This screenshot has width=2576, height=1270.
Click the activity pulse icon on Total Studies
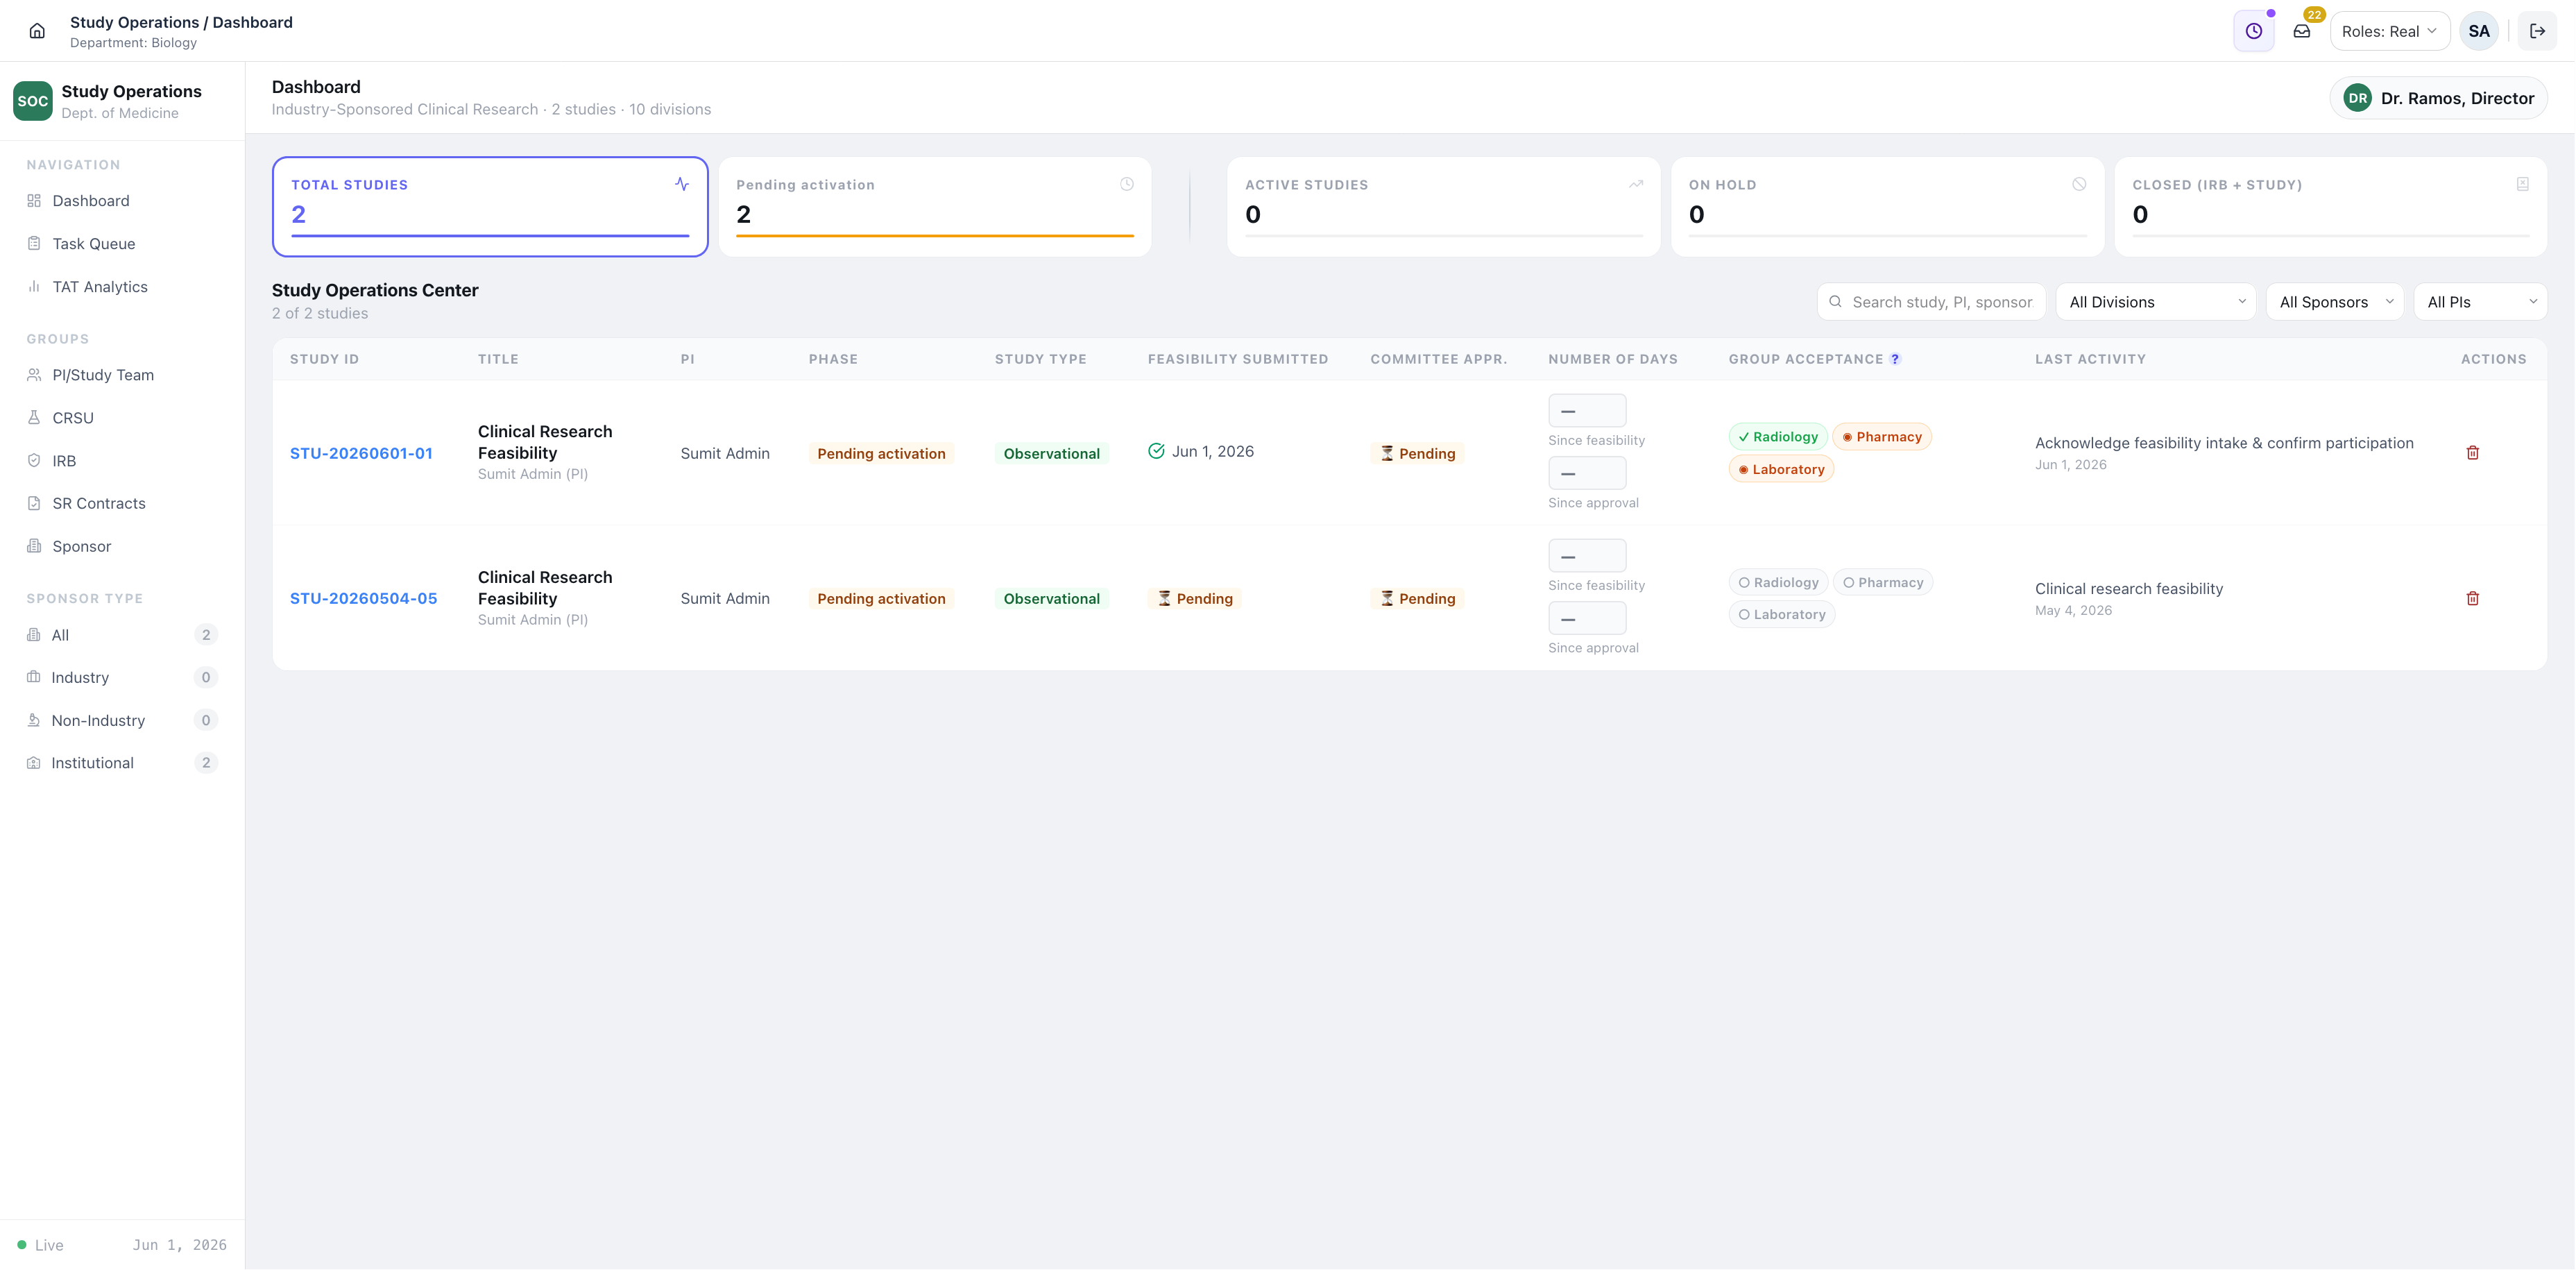(x=681, y=184)
